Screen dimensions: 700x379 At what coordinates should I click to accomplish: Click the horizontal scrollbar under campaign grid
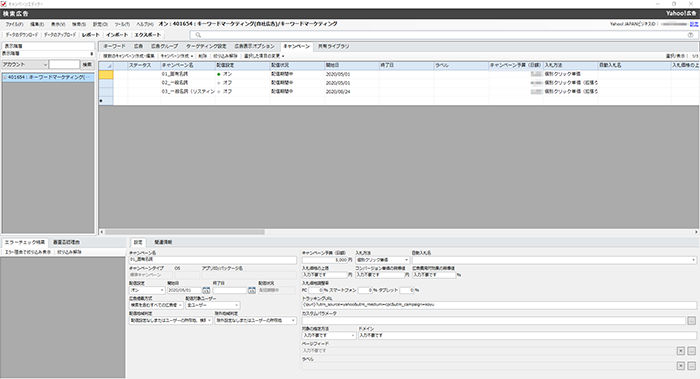(185, 232)
